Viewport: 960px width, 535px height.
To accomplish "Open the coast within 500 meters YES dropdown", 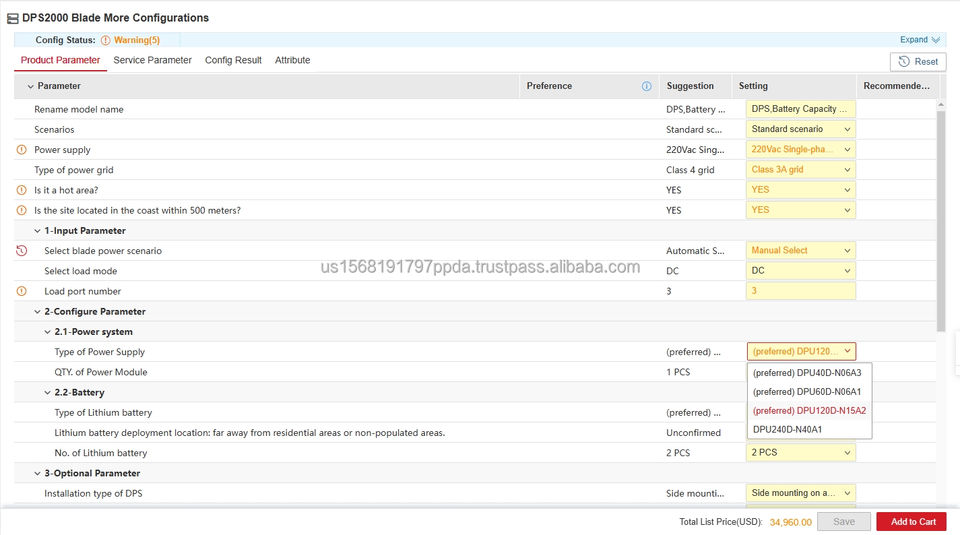I will coord(801,210).
